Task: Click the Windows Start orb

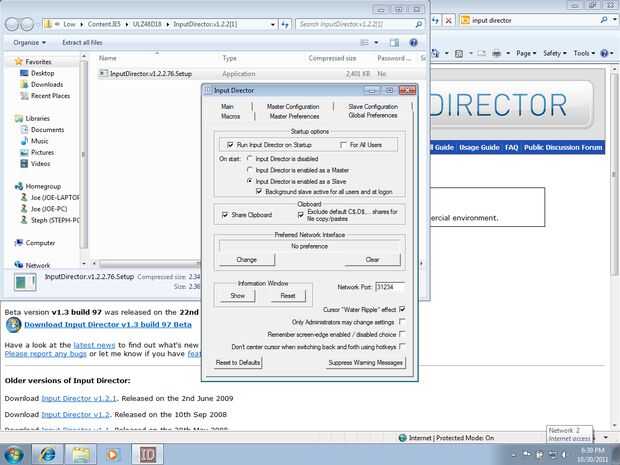Action: coord(14,454)
